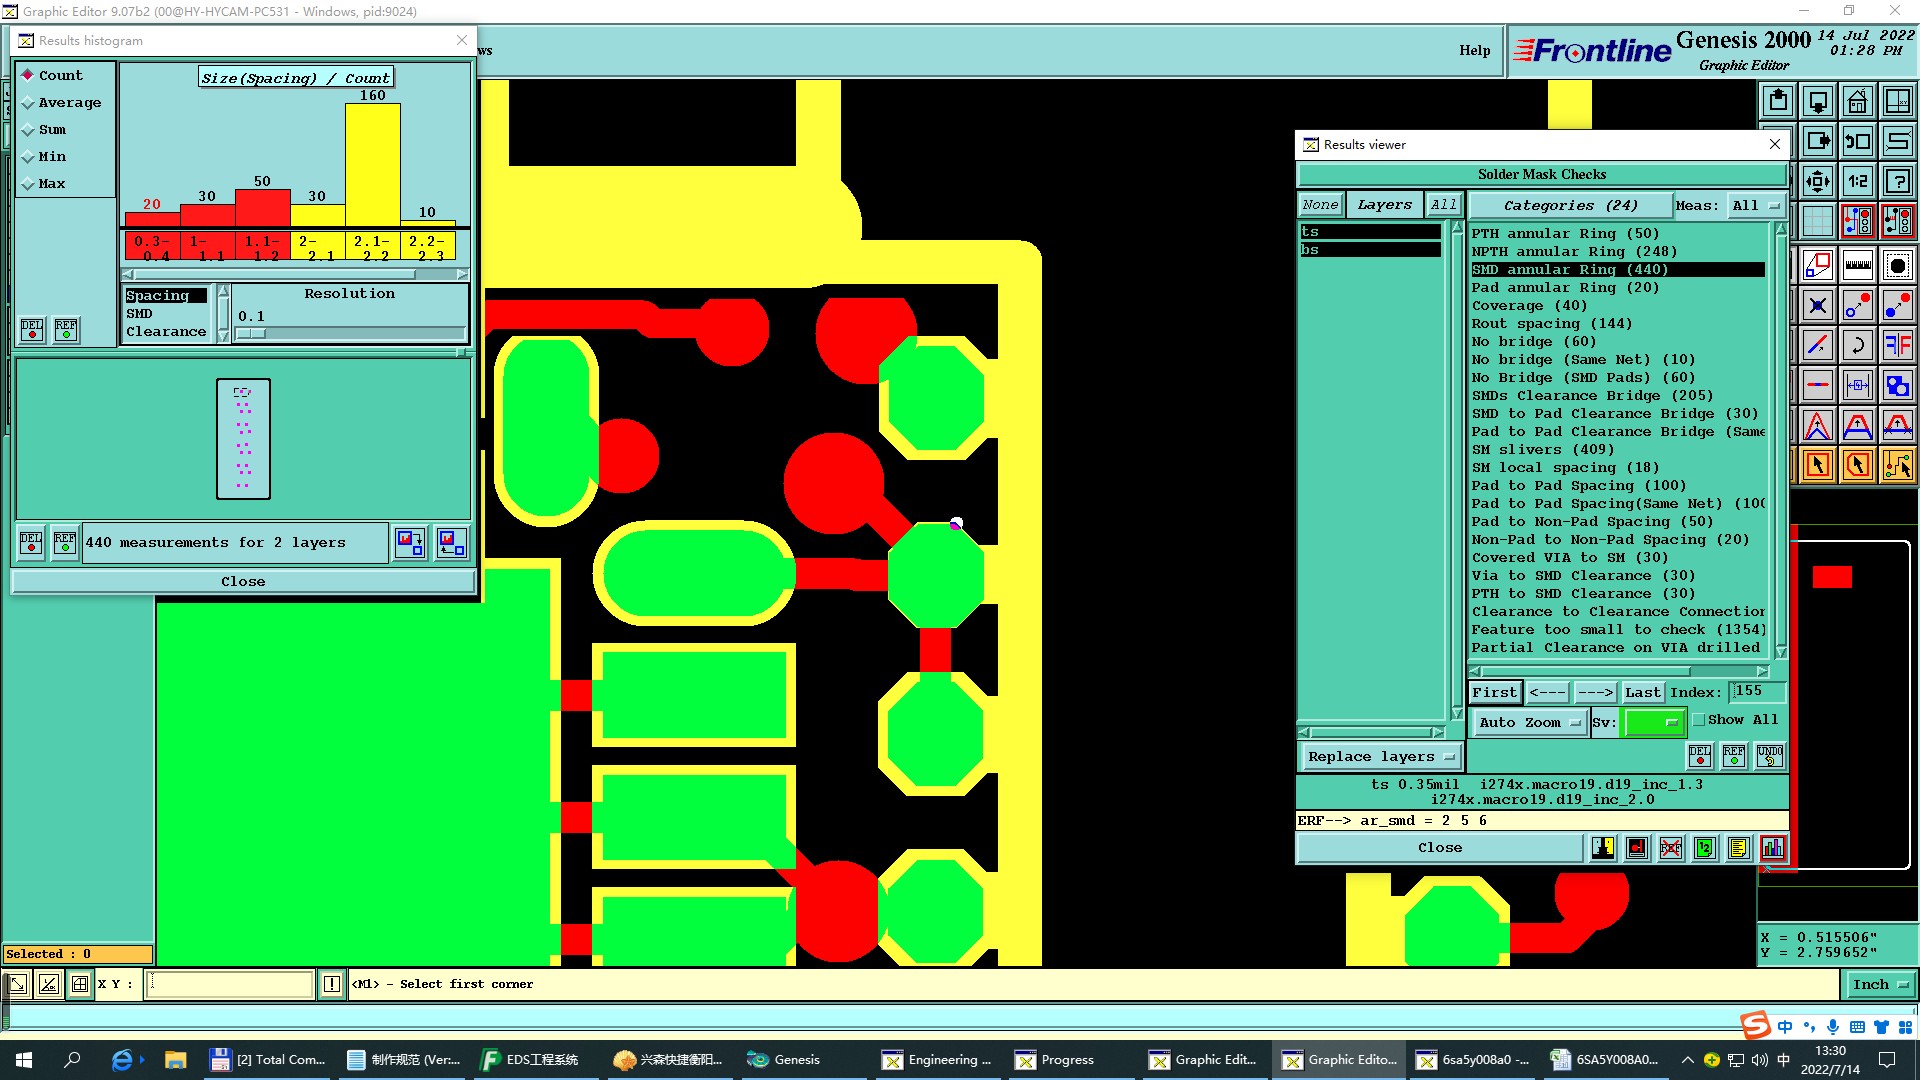
Task: Click the histogram scrollbar right arrow
Action: (x=462, y=274)
